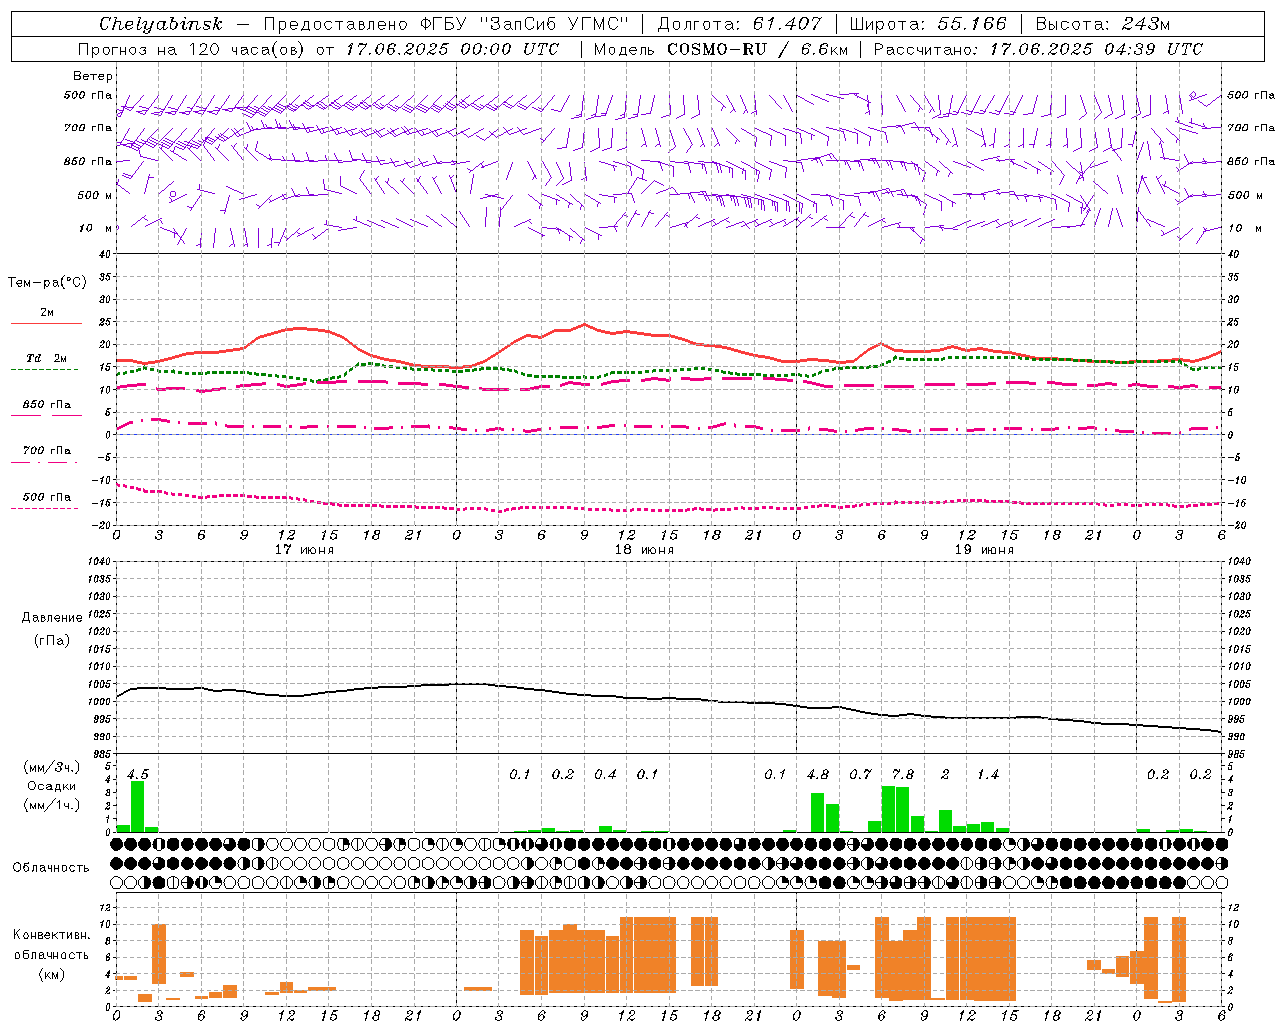Click the 'Высота: 243м' elevation label

pyautogui.click(x=1103, y=24)
